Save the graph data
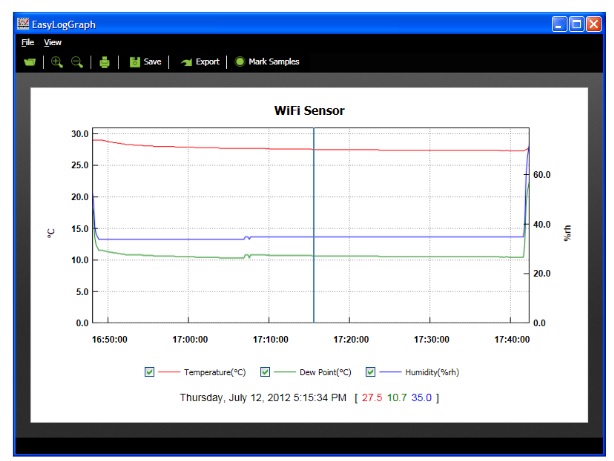Screen dimensions: 614x461 click(145, 62)
